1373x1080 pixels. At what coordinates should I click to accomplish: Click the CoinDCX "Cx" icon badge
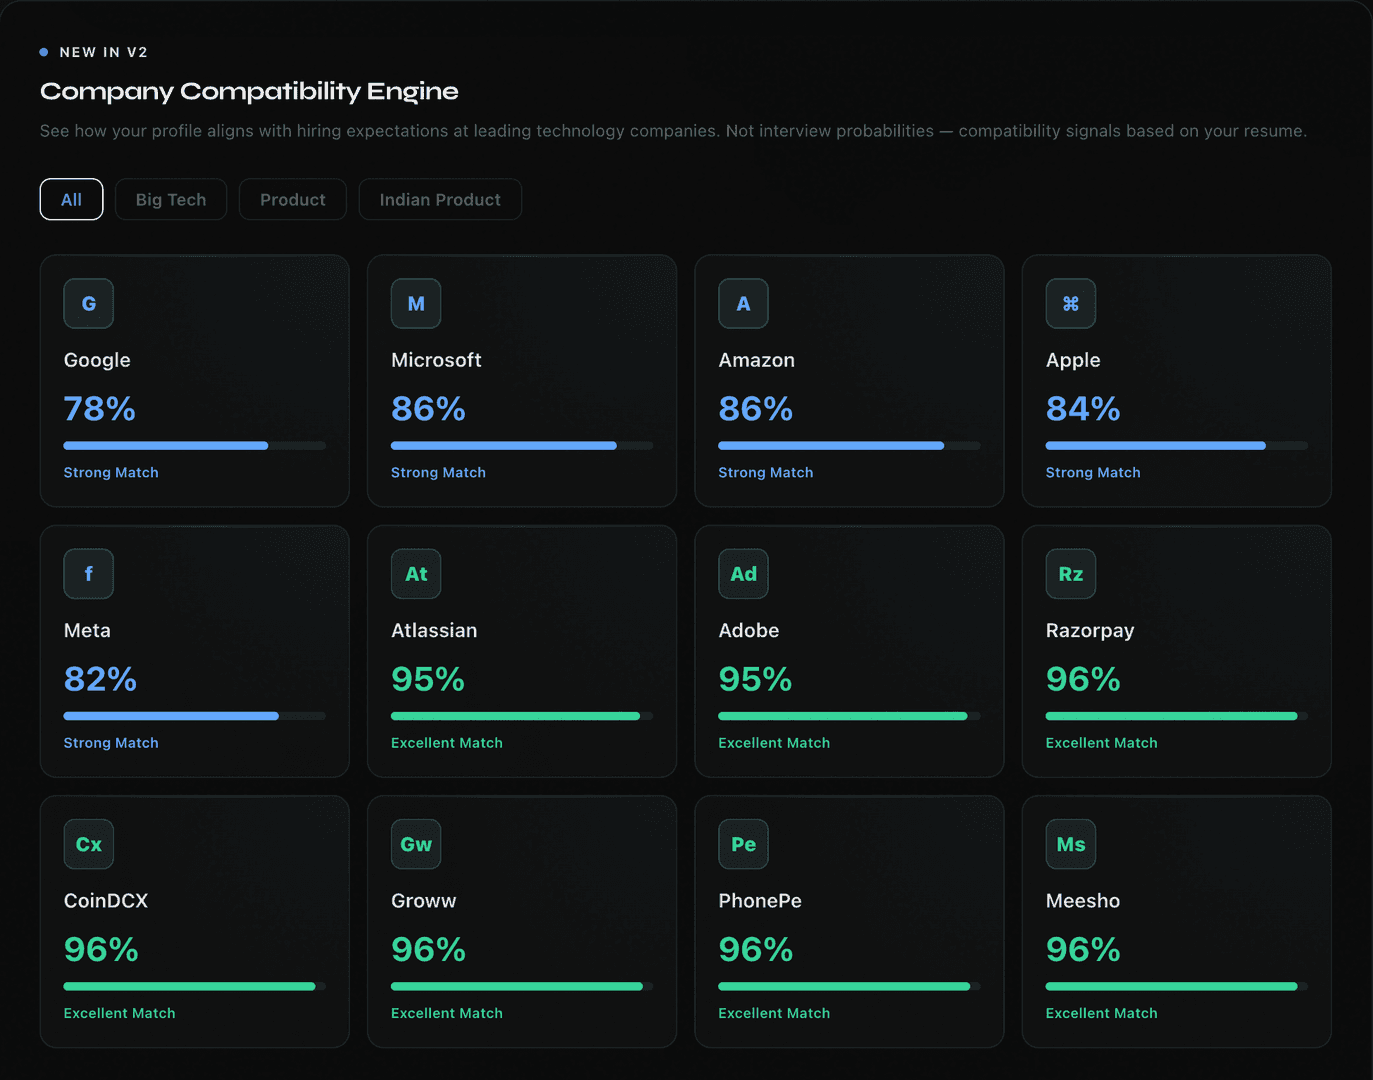[89, 844]
